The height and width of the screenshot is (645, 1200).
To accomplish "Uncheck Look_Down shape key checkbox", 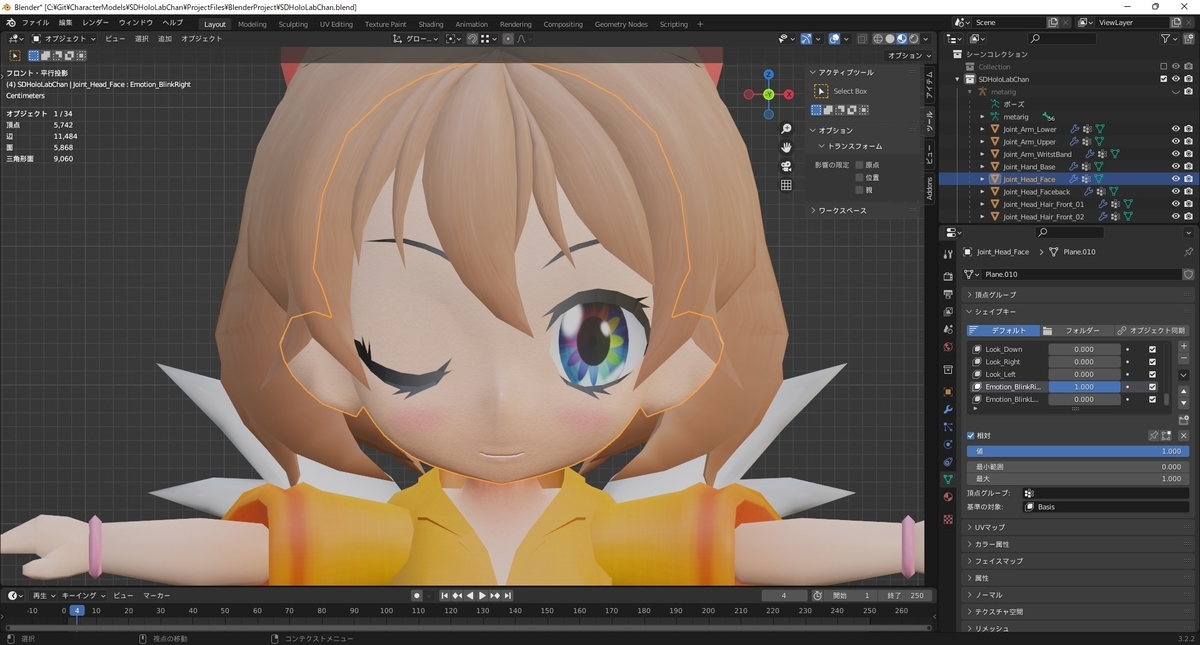I will [1153, 349].
